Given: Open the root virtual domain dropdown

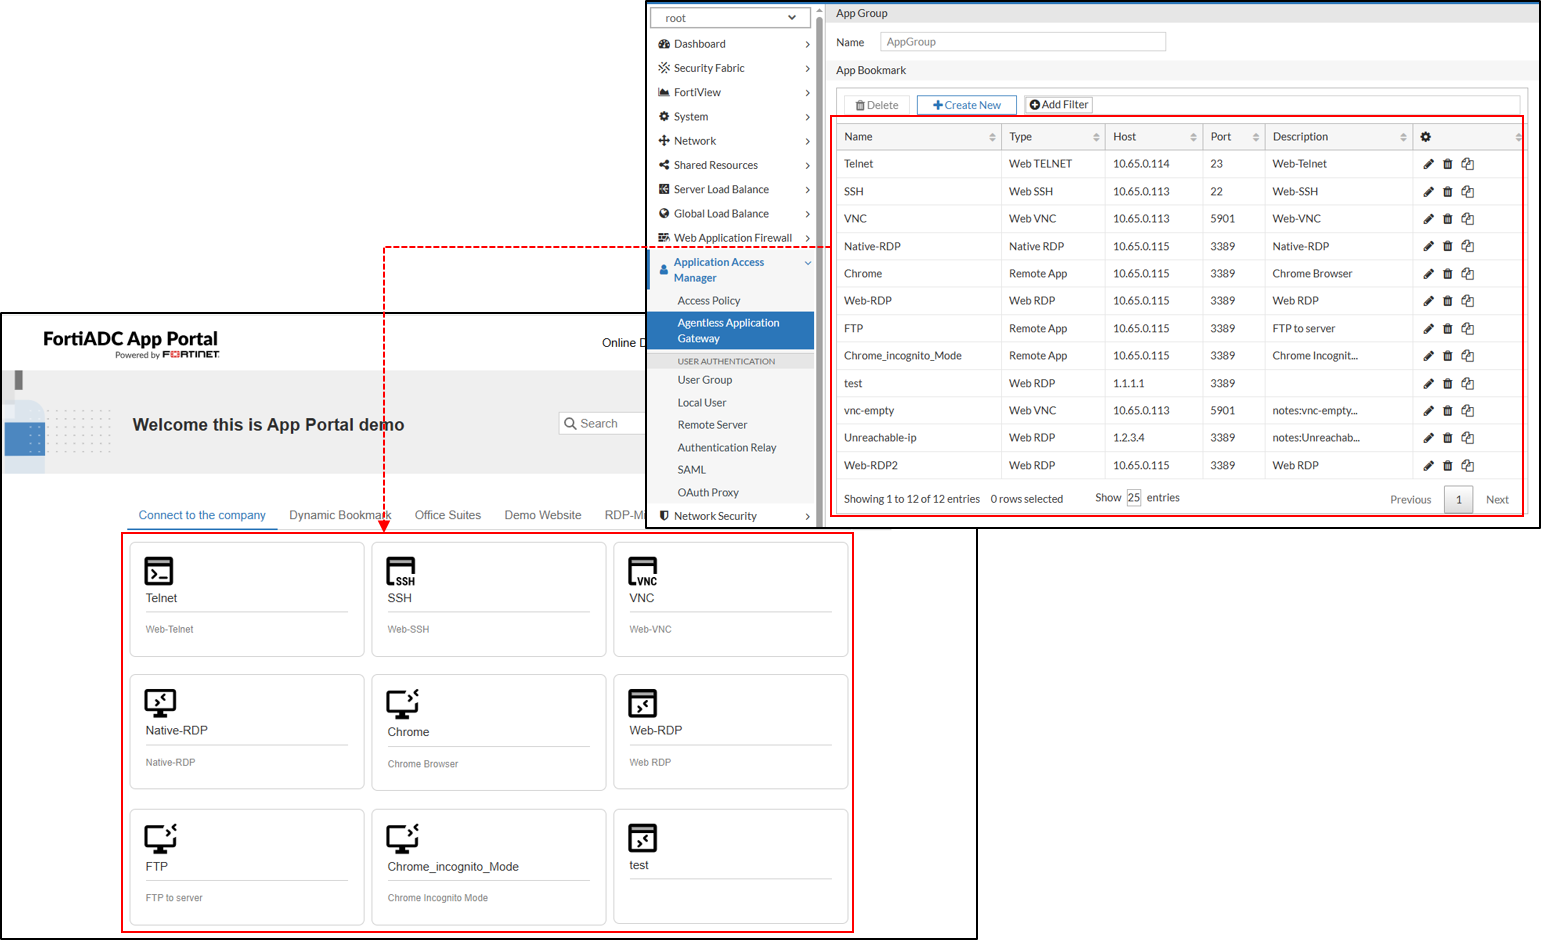Looking at the screenshot, I should click(730, 17).
